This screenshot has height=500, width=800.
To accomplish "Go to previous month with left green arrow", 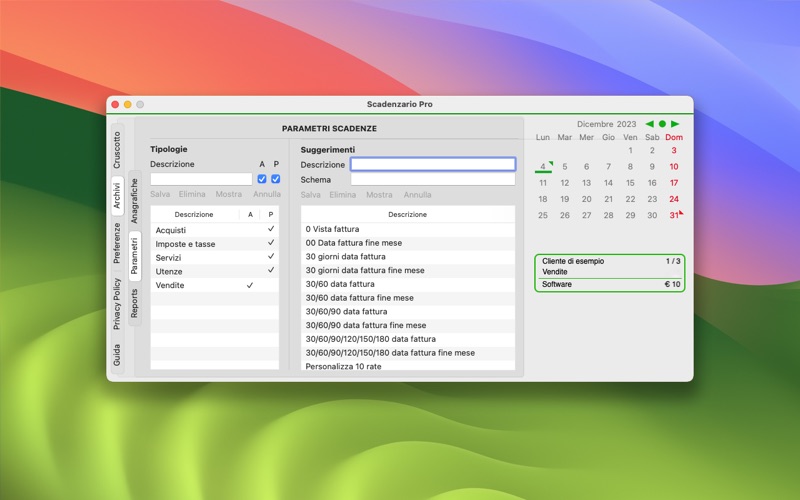I will pyautogui.click(x=649, y=124).
